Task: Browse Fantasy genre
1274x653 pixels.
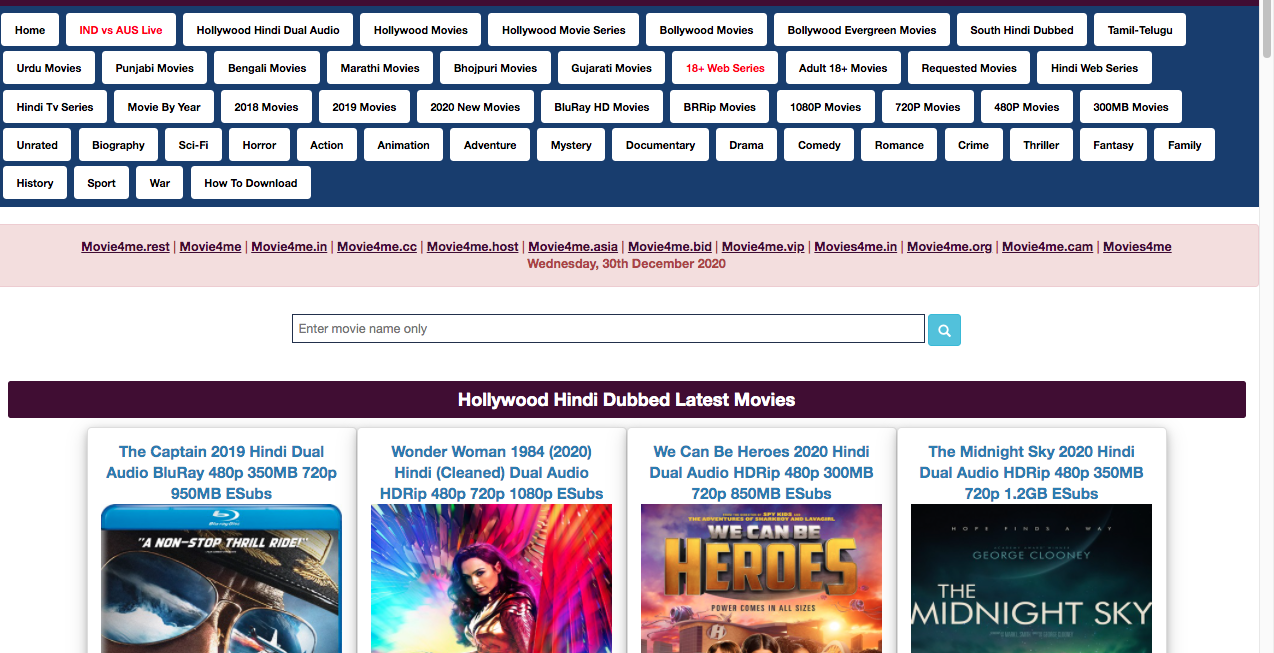Action: pos(1114,145)
